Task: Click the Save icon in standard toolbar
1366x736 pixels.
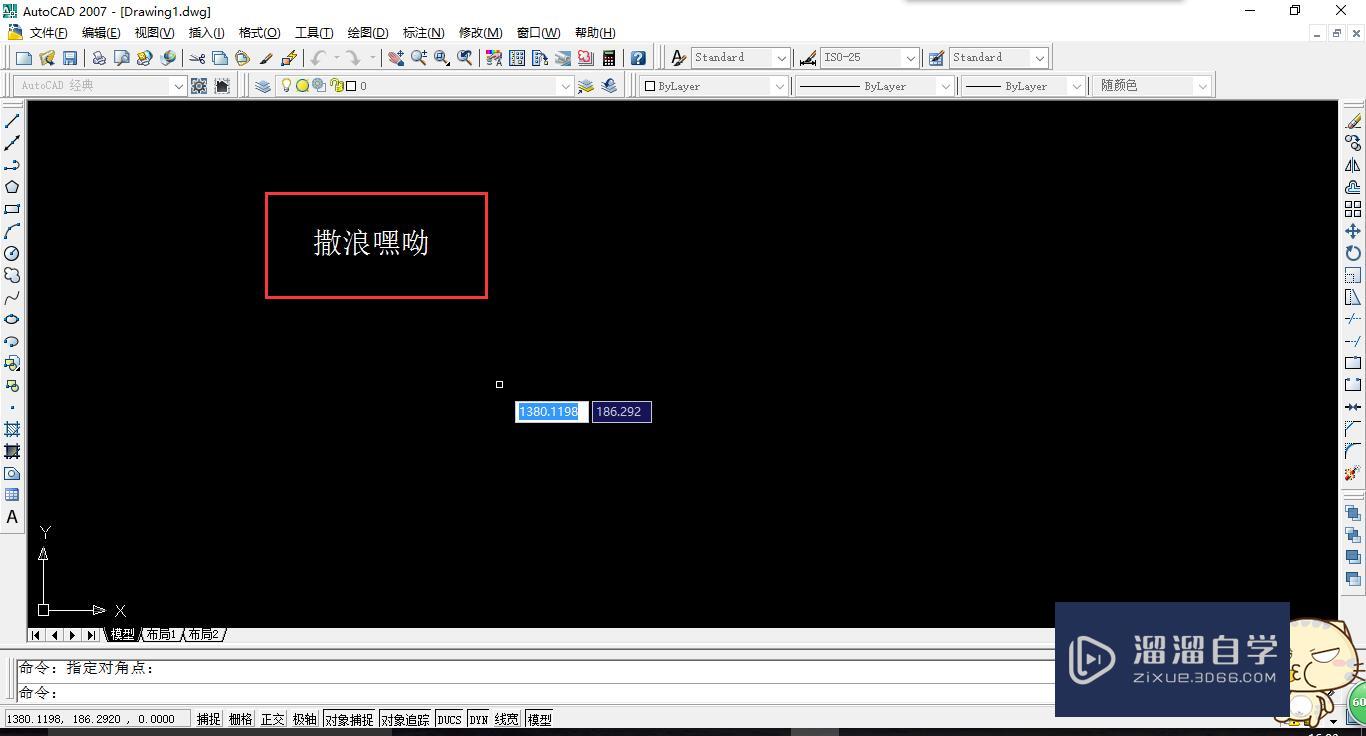Action: (70, 58)
